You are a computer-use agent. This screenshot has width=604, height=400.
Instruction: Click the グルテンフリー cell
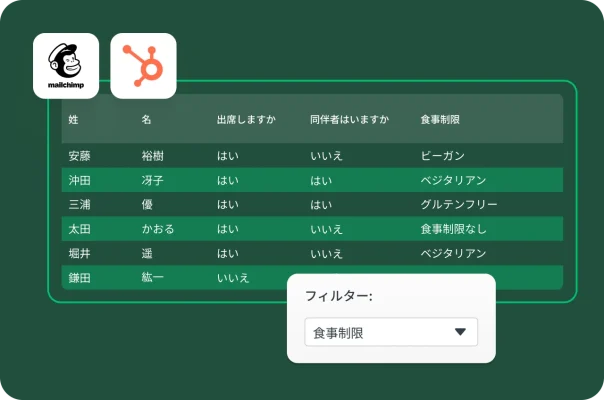[x=459, y=204]
